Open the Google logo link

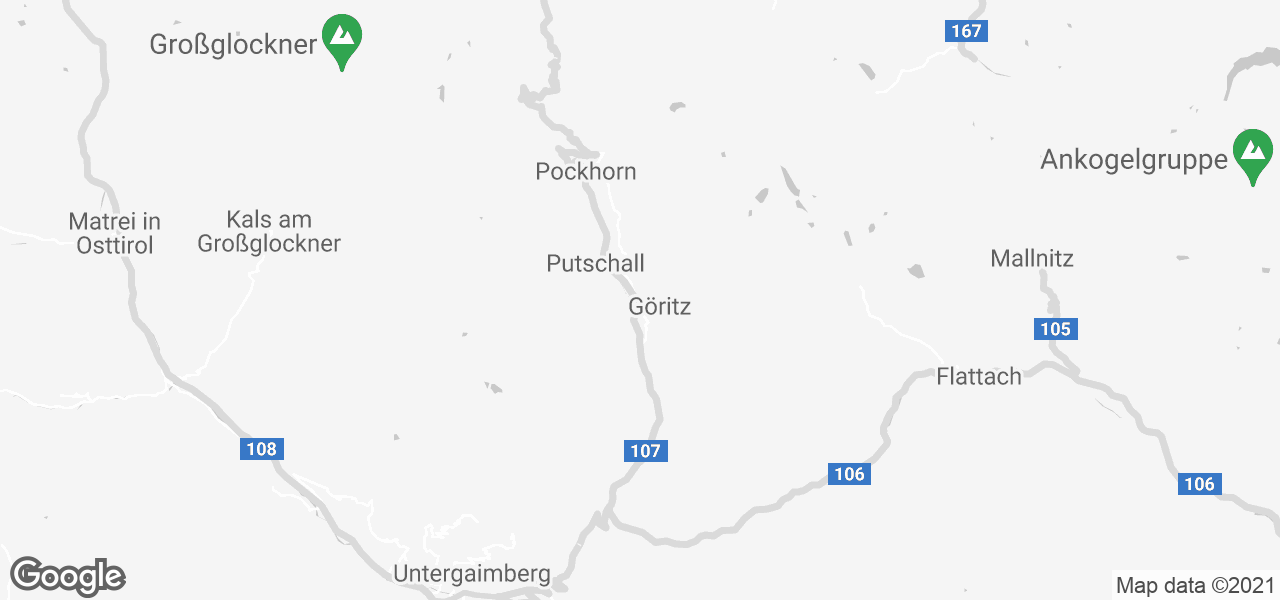(x=67, y=576)
